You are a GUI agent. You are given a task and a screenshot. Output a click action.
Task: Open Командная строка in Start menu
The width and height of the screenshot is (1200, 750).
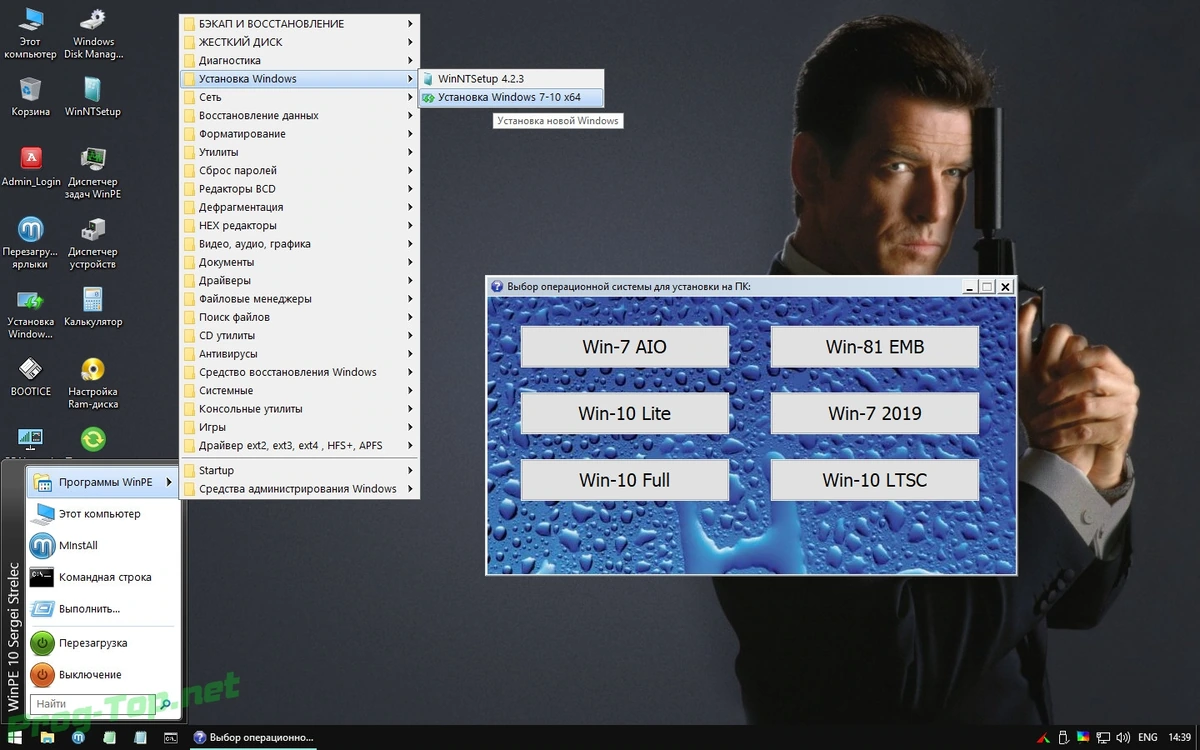(102, 577)
